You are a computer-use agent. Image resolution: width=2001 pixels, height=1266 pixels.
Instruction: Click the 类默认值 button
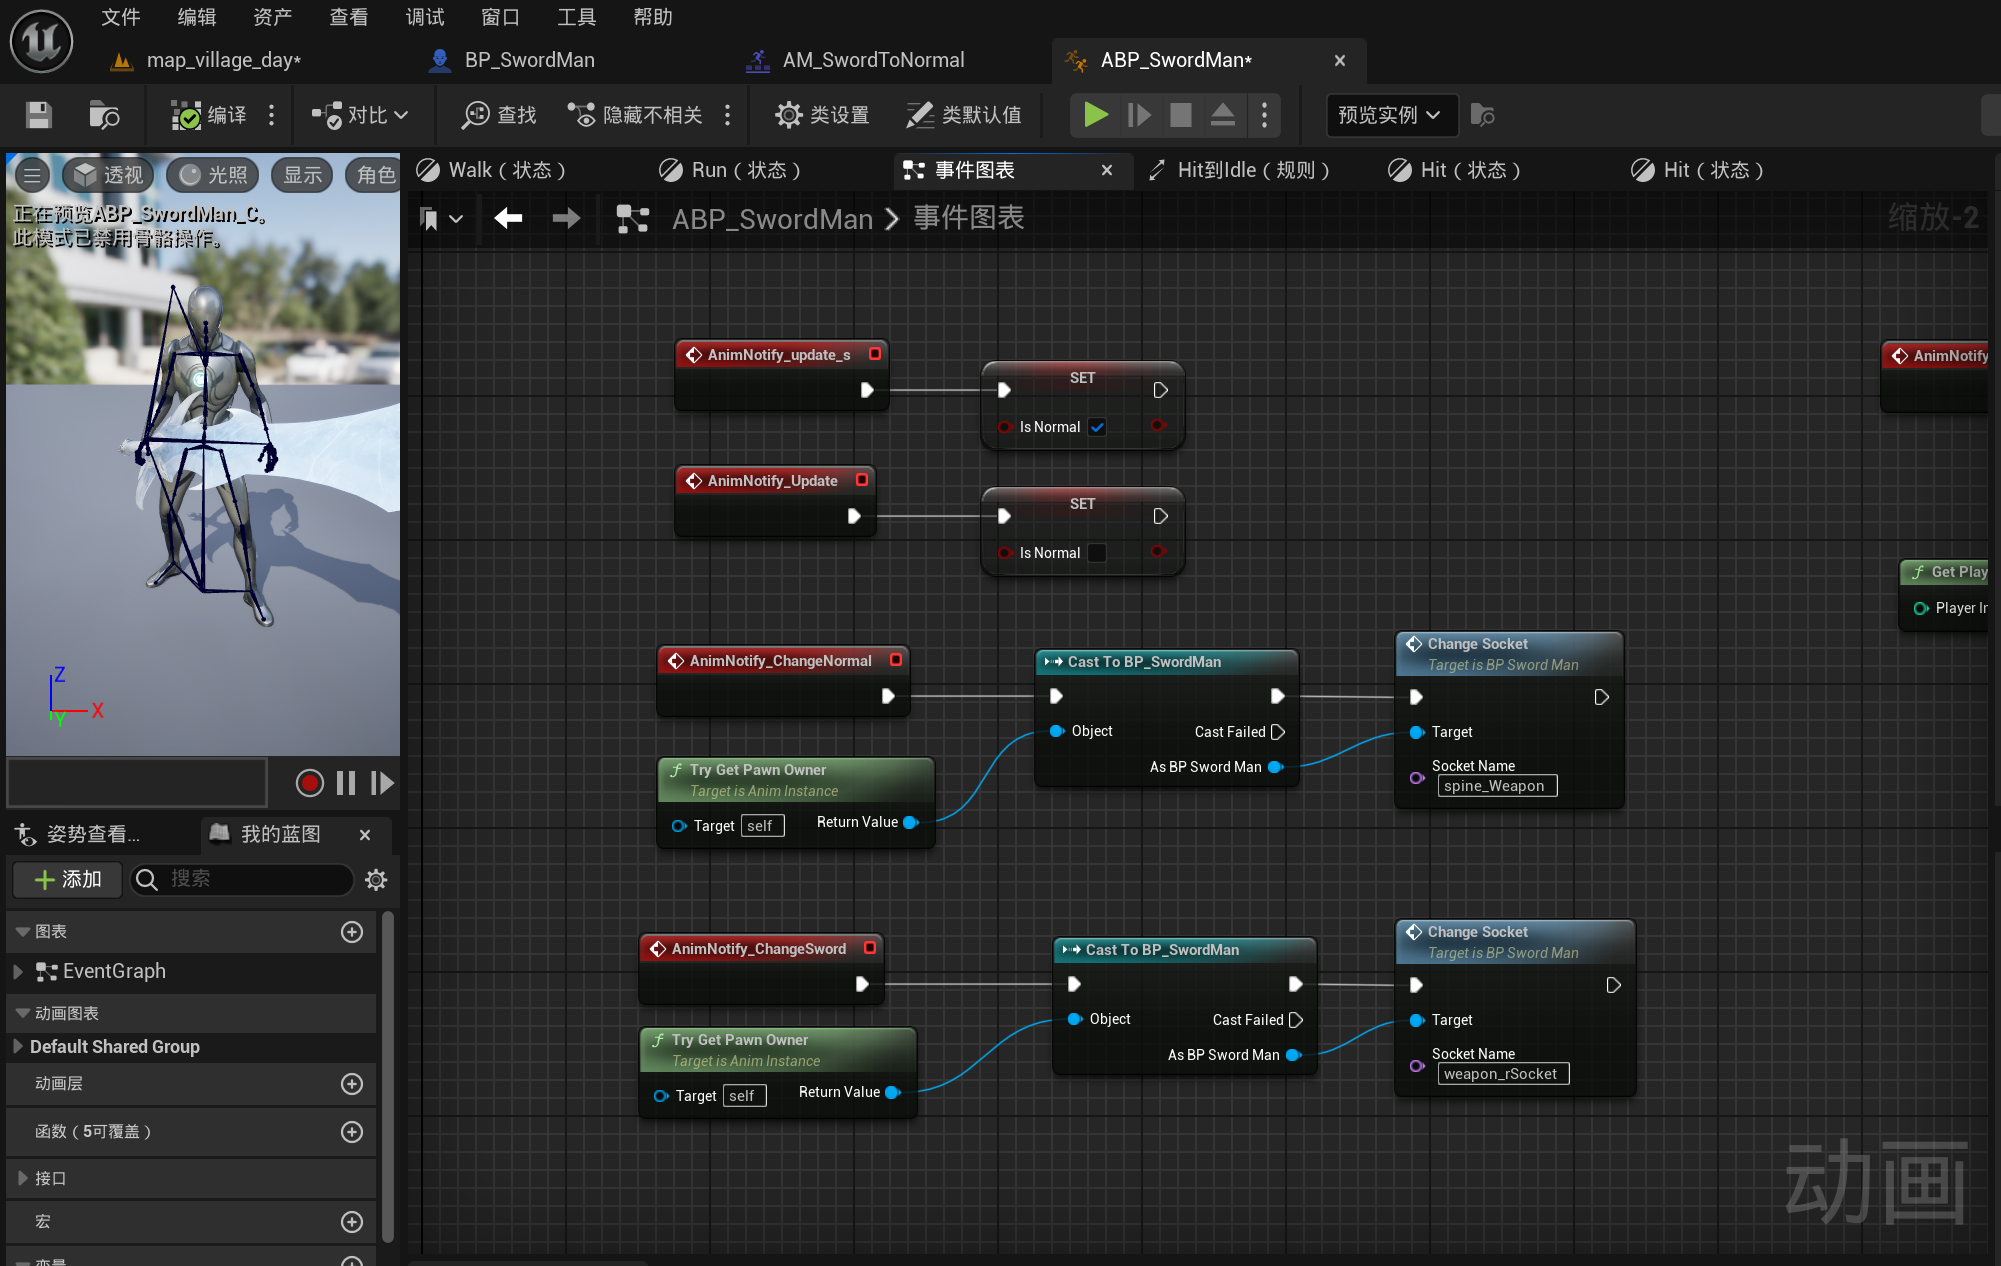964,115
